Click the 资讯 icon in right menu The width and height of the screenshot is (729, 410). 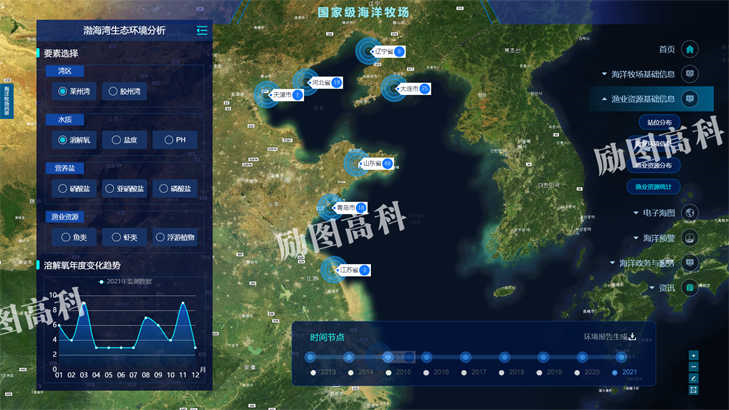tap(690, 288)
